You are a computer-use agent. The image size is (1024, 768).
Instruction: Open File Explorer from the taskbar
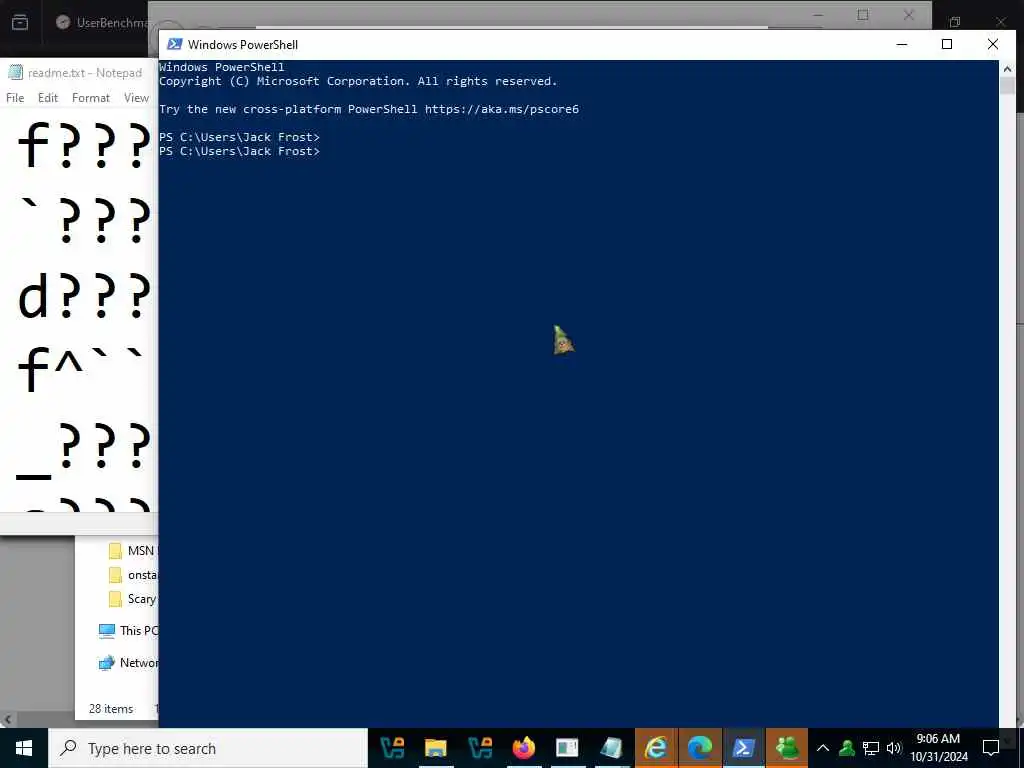(x=436, y=748)
